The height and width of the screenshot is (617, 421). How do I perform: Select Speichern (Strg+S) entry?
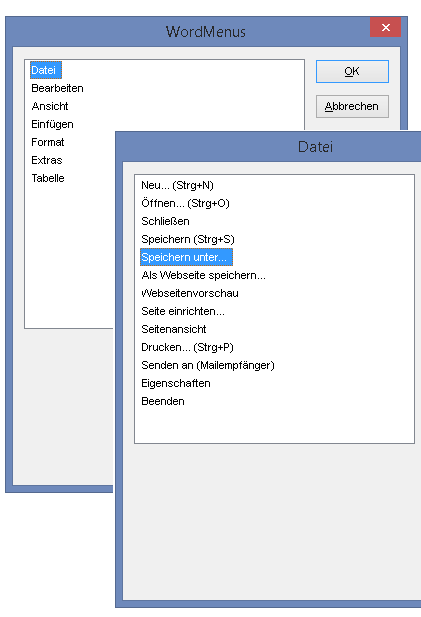pos(188,239)
